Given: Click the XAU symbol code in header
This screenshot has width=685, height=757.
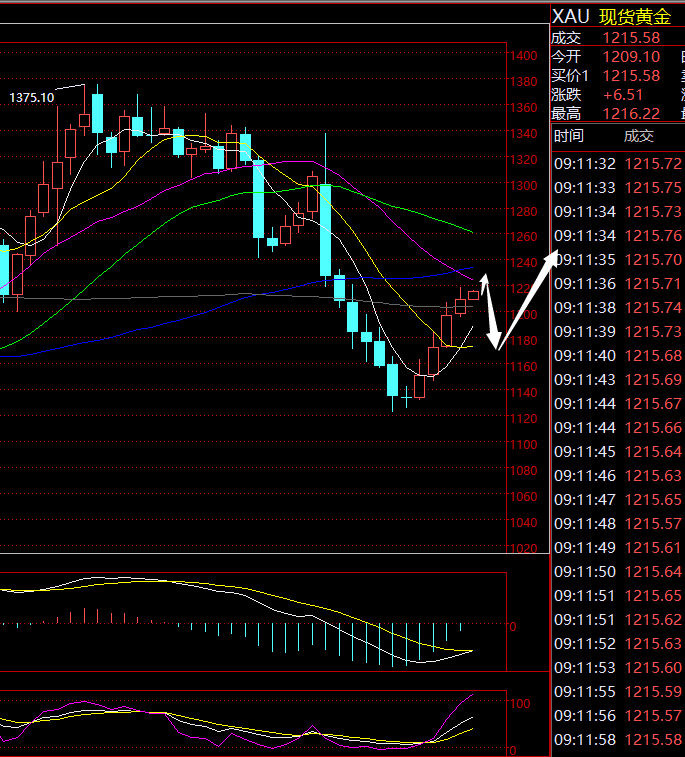Looking at the screenshot, I should 571,17.
